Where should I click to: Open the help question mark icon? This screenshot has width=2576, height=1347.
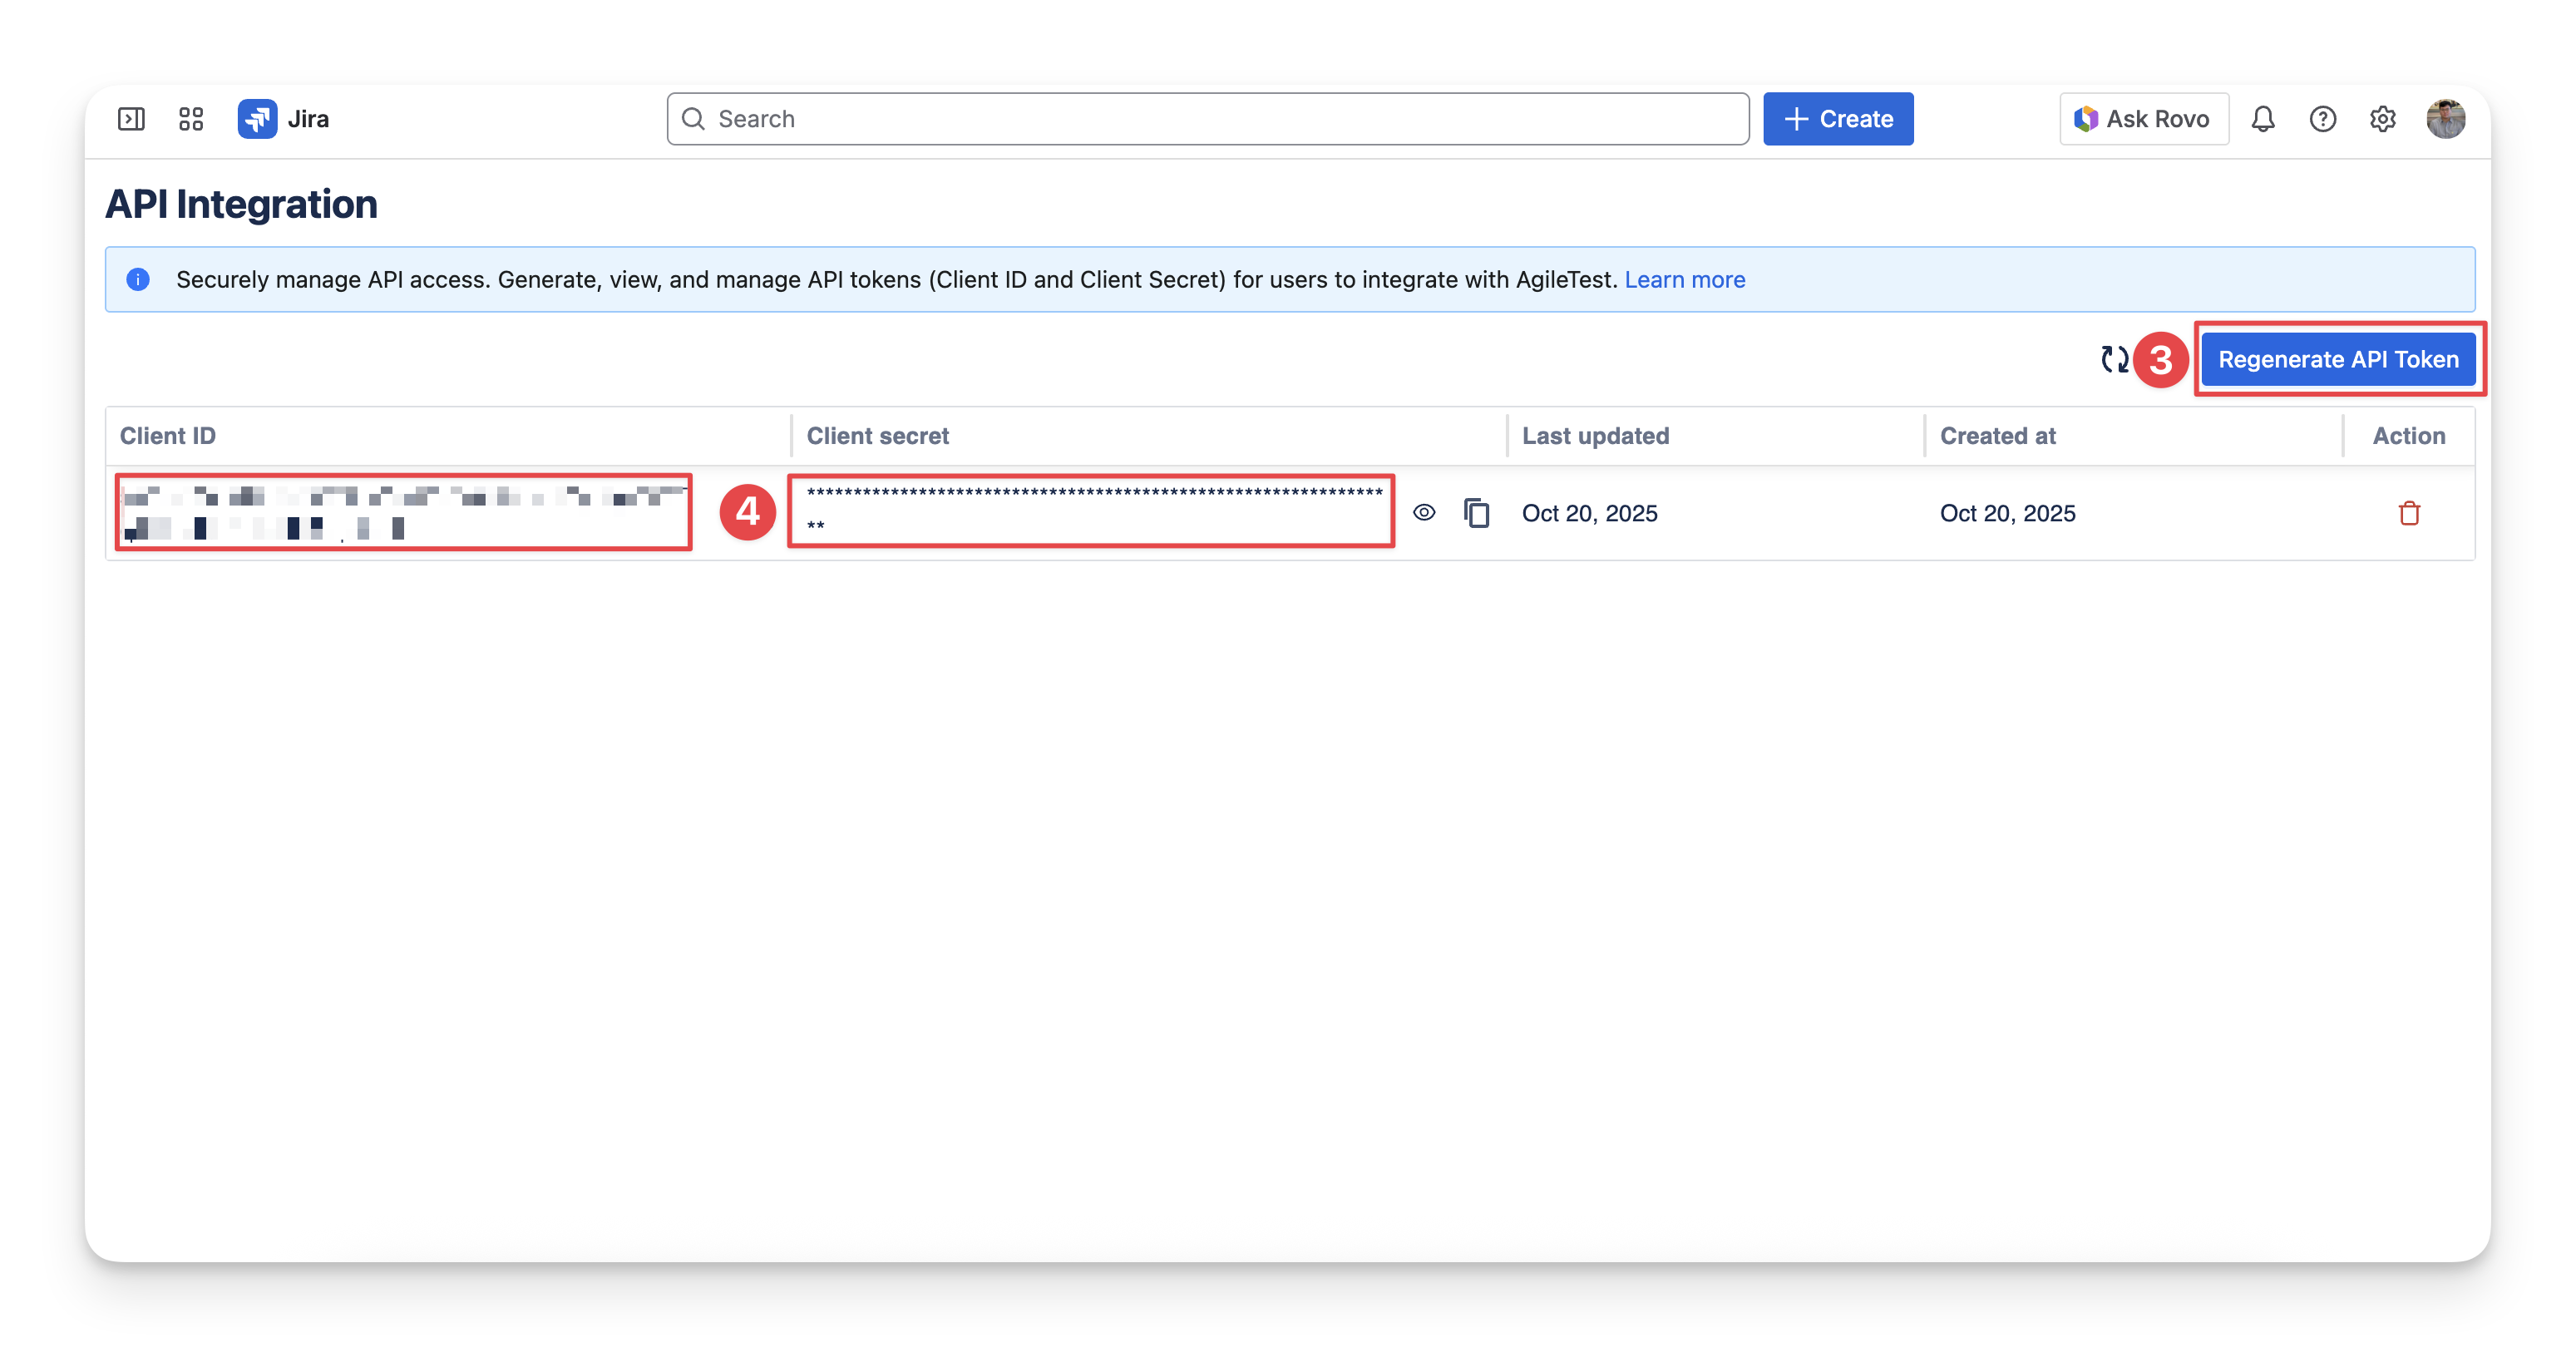pyautogui.click(x=2323, y=119)
